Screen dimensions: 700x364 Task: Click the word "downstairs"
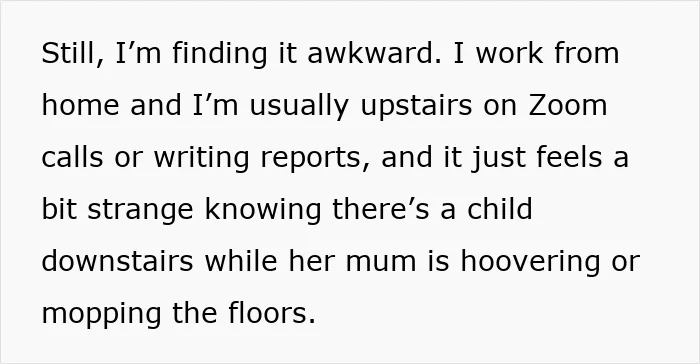coord(117,261)
